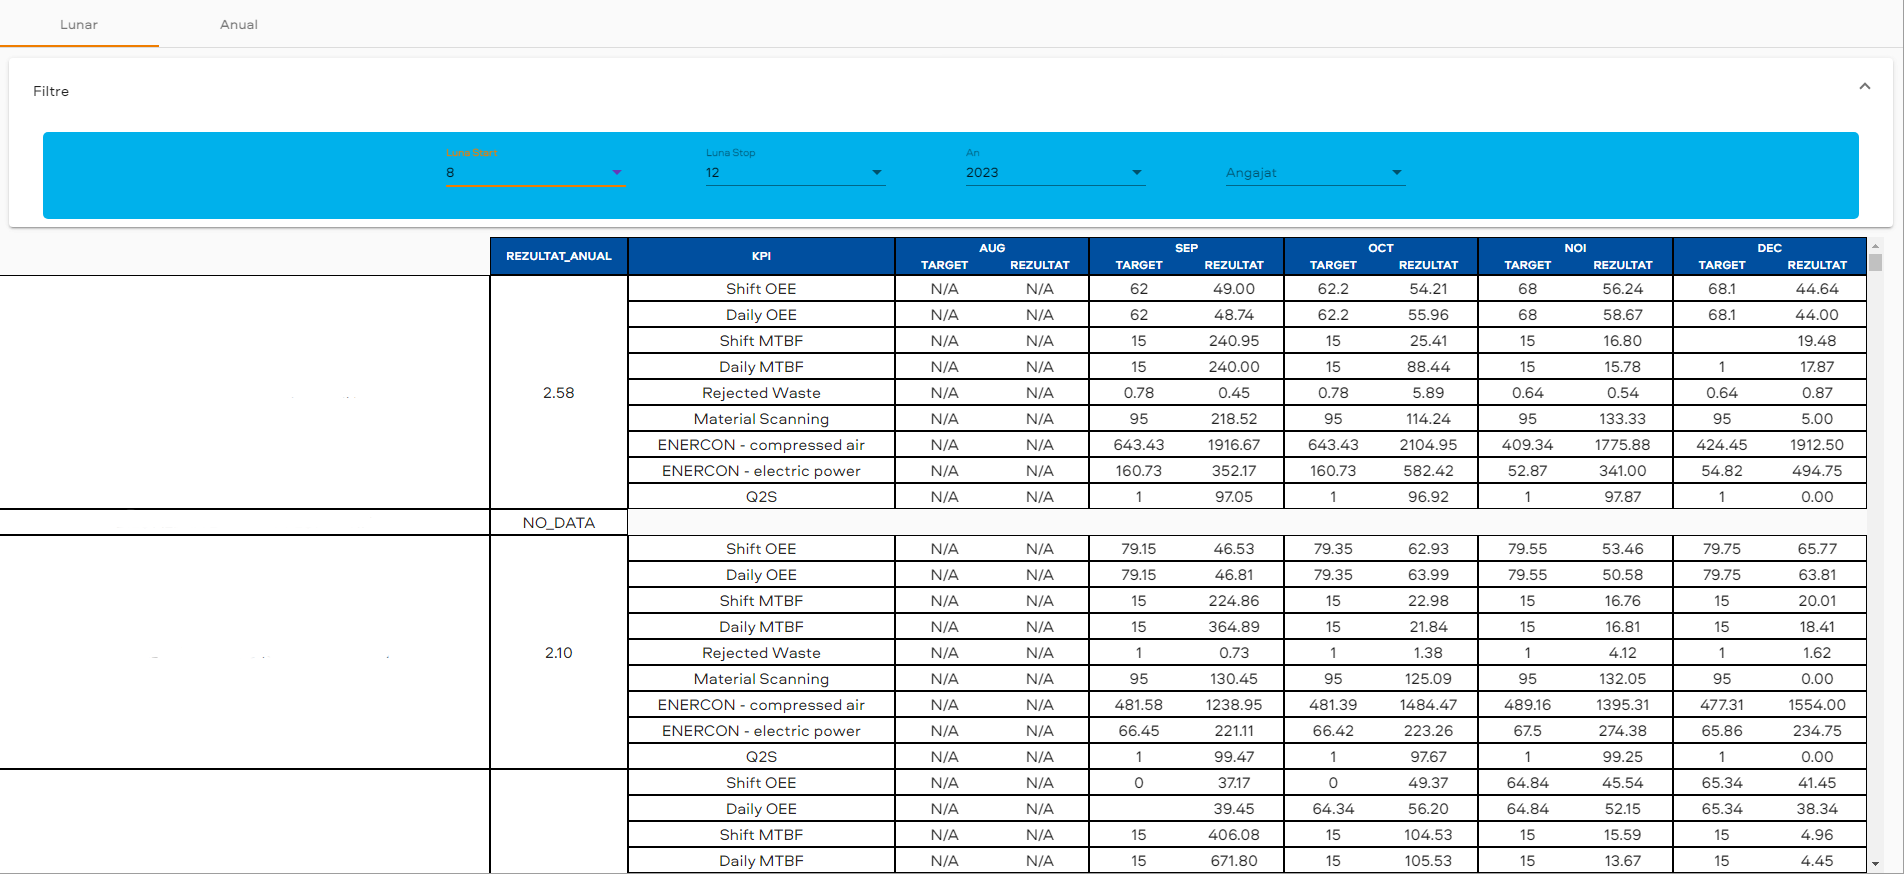Switch to the Anual tab
The image size is (1904, 874).
238,24
